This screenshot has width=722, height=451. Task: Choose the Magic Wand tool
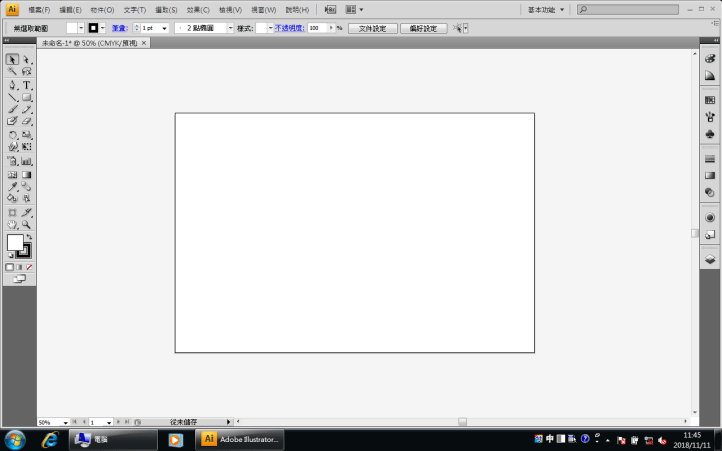13,72
